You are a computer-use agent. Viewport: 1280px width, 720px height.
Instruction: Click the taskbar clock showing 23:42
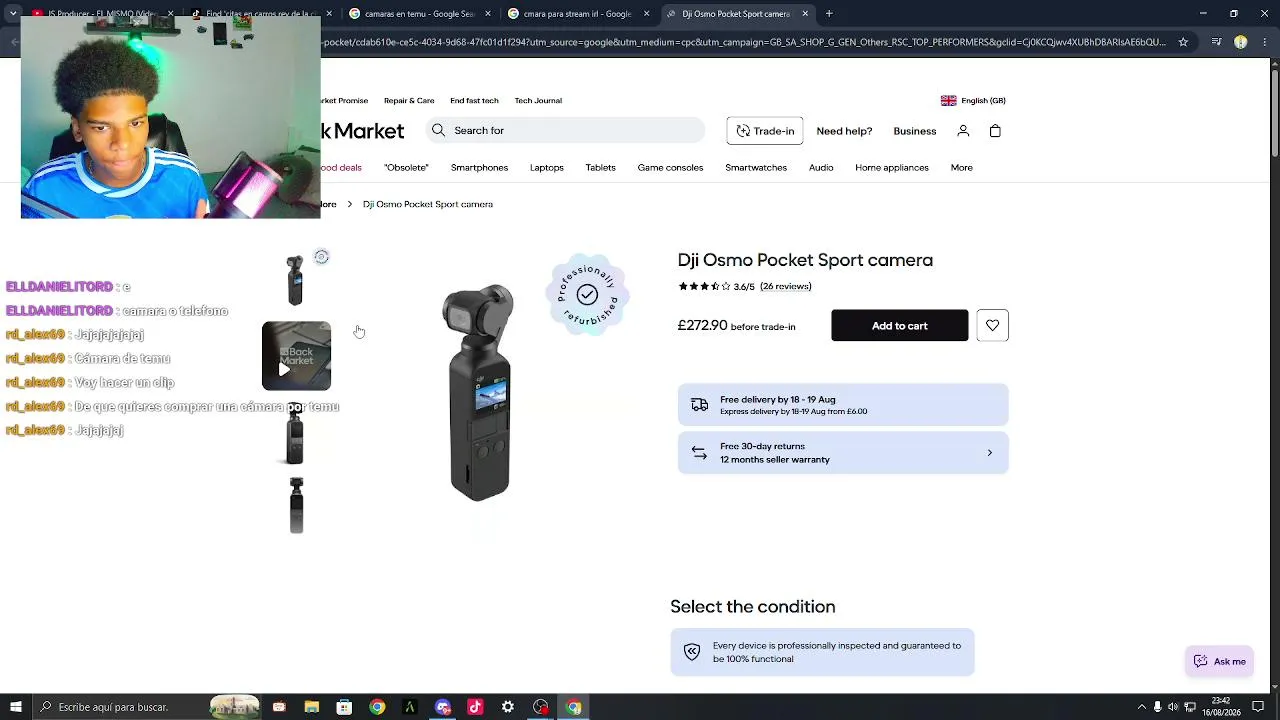click(x=1221, y=707)
